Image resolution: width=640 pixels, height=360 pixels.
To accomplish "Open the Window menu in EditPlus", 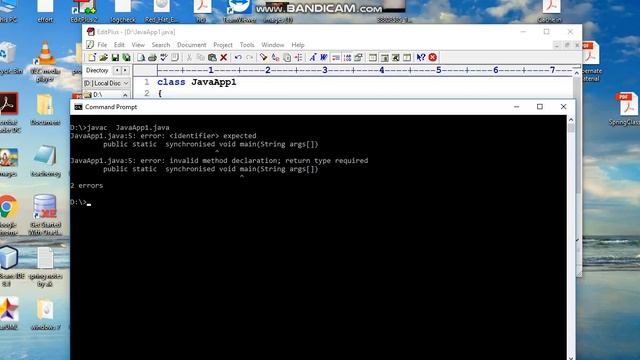I will click(x=273, y=45).
